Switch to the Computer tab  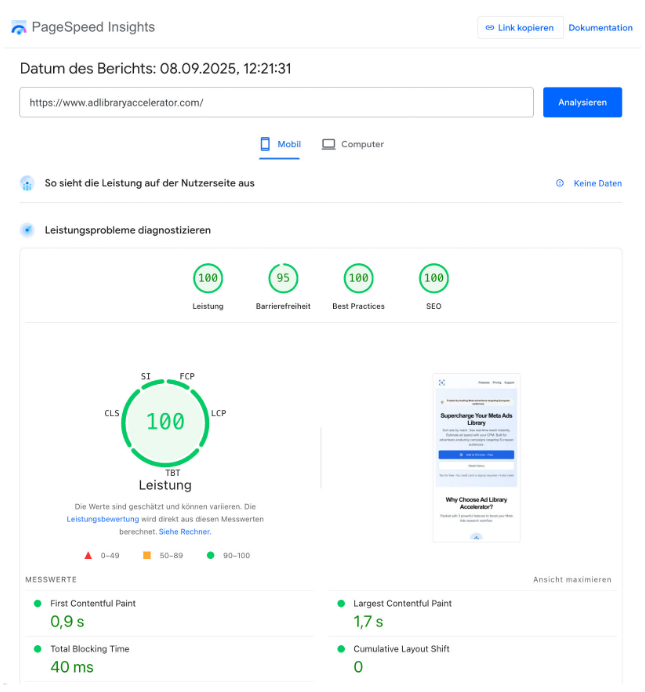click(352, 144)
